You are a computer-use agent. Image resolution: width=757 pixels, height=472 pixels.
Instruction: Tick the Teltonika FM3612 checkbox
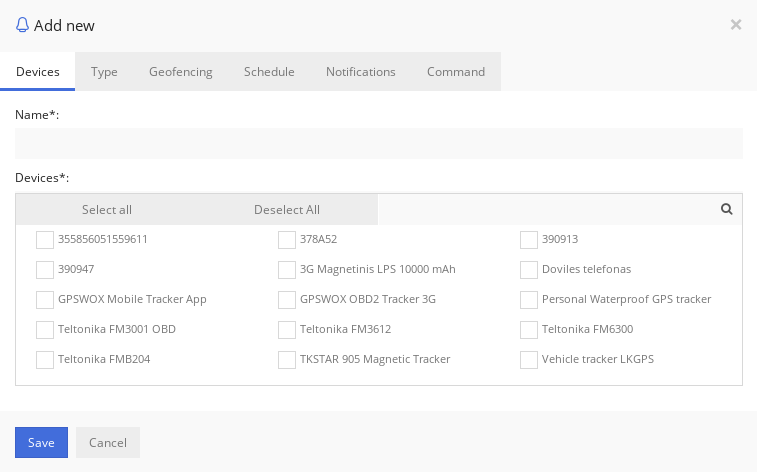tap(287, 330)
